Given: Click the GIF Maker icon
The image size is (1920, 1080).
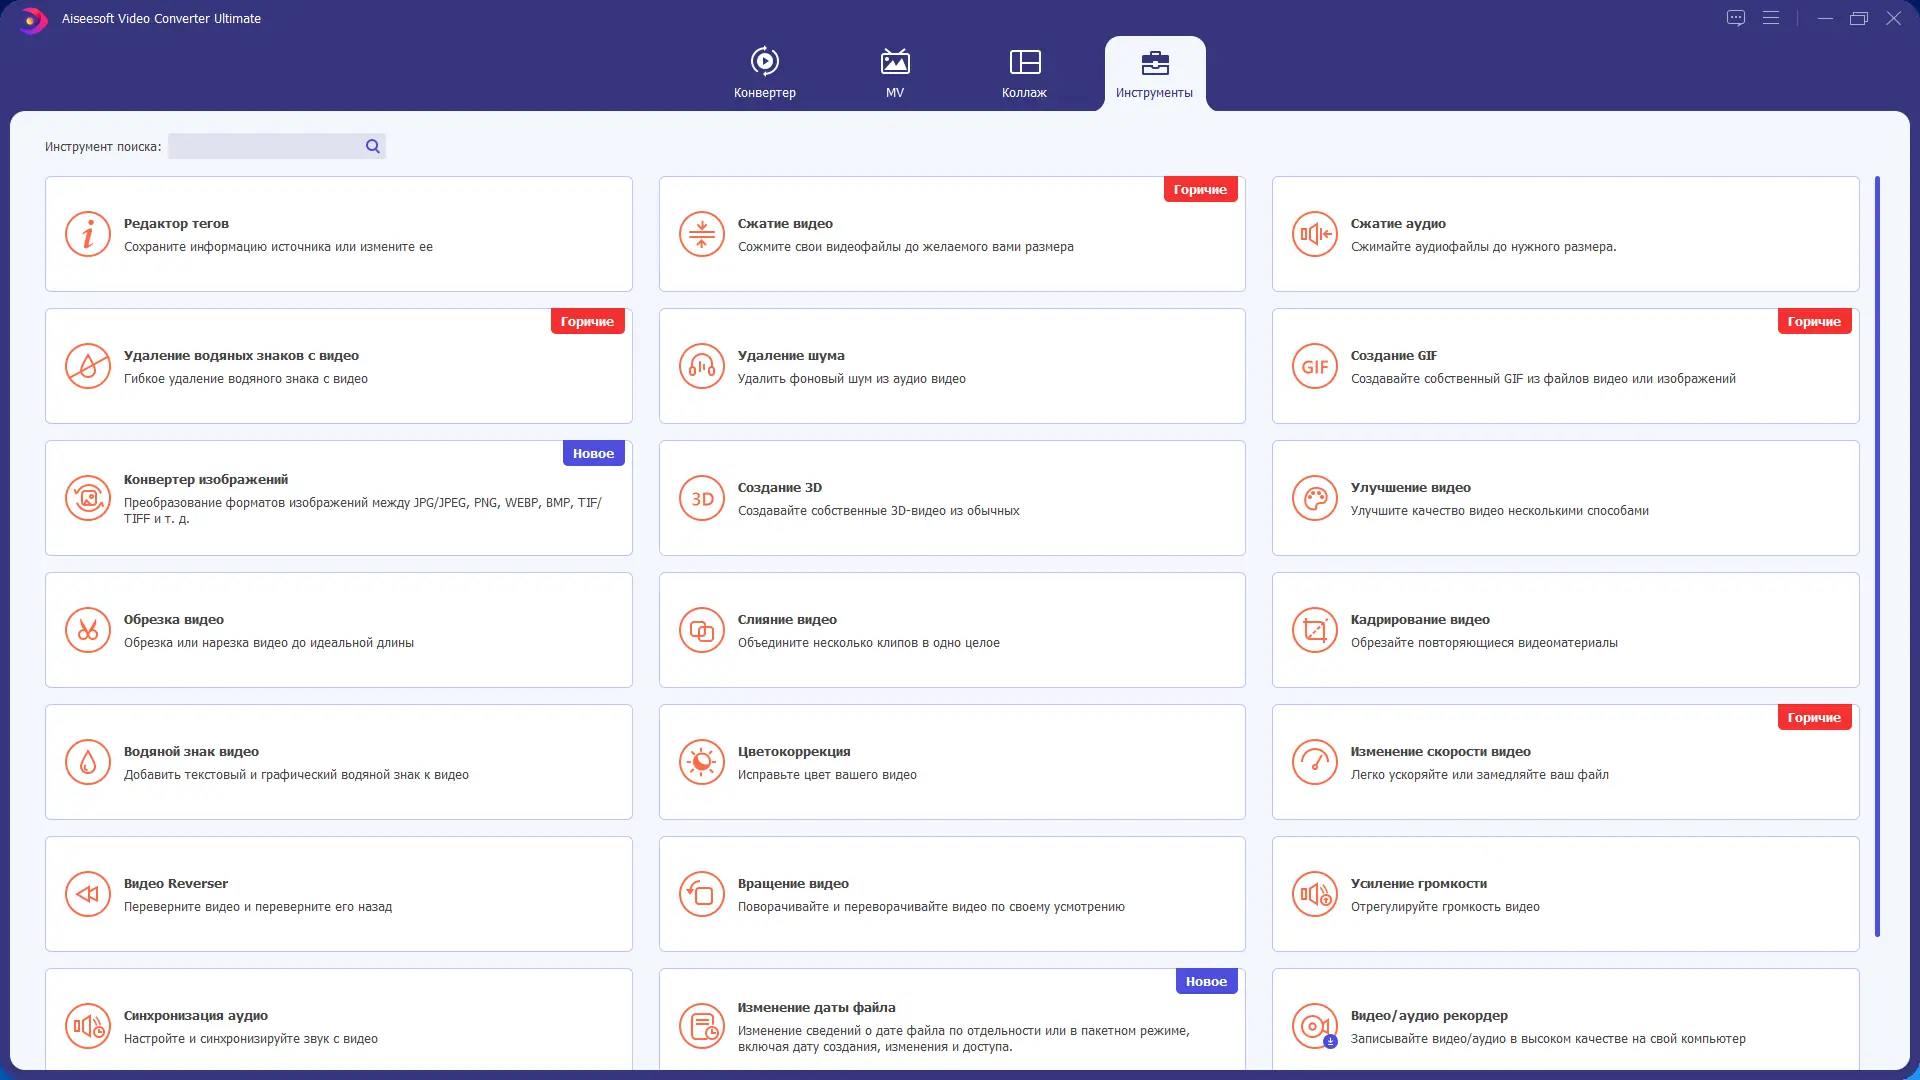Looking at the screenshot, I should click(x=1314, y=367).
